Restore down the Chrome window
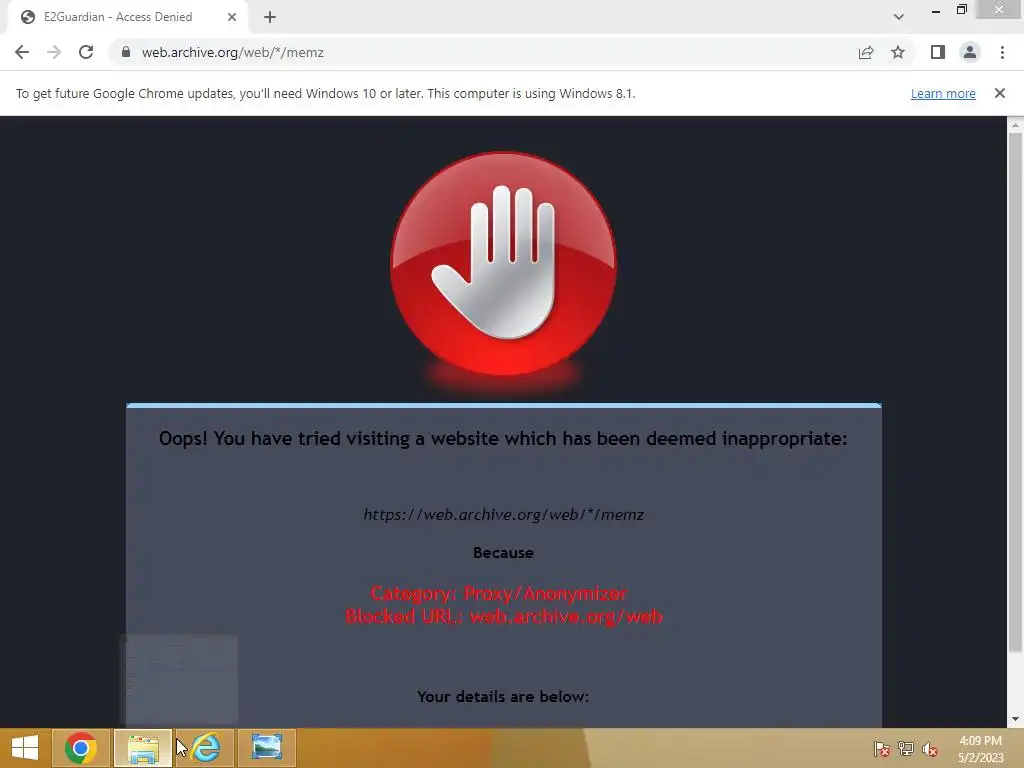 click(x=961, y=10)
